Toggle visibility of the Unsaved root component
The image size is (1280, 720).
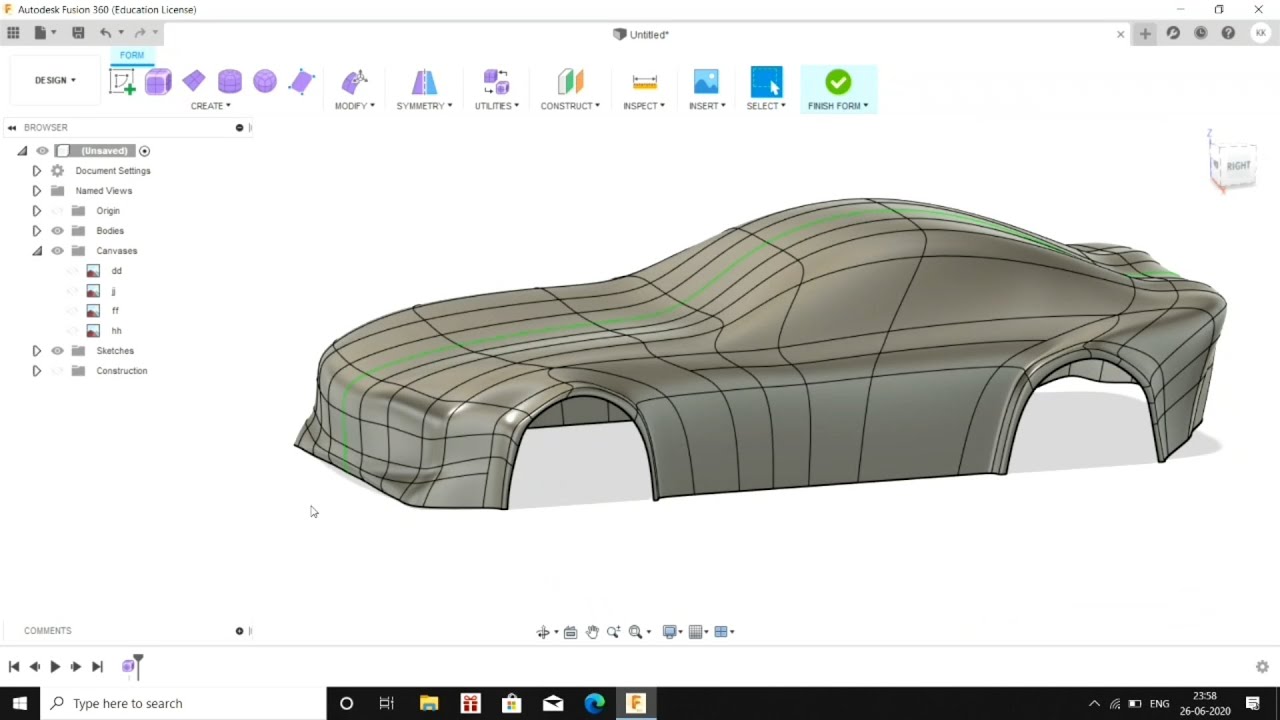(x=42, y=151)
